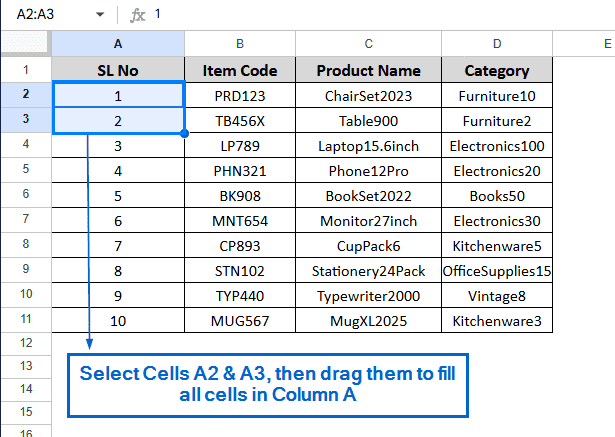Select row 1 header
Viewport: 615px width, 437px height.
(25, 70)
